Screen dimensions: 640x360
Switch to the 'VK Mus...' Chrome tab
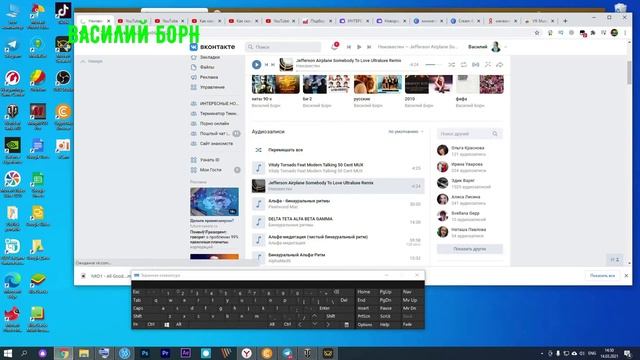539,21
